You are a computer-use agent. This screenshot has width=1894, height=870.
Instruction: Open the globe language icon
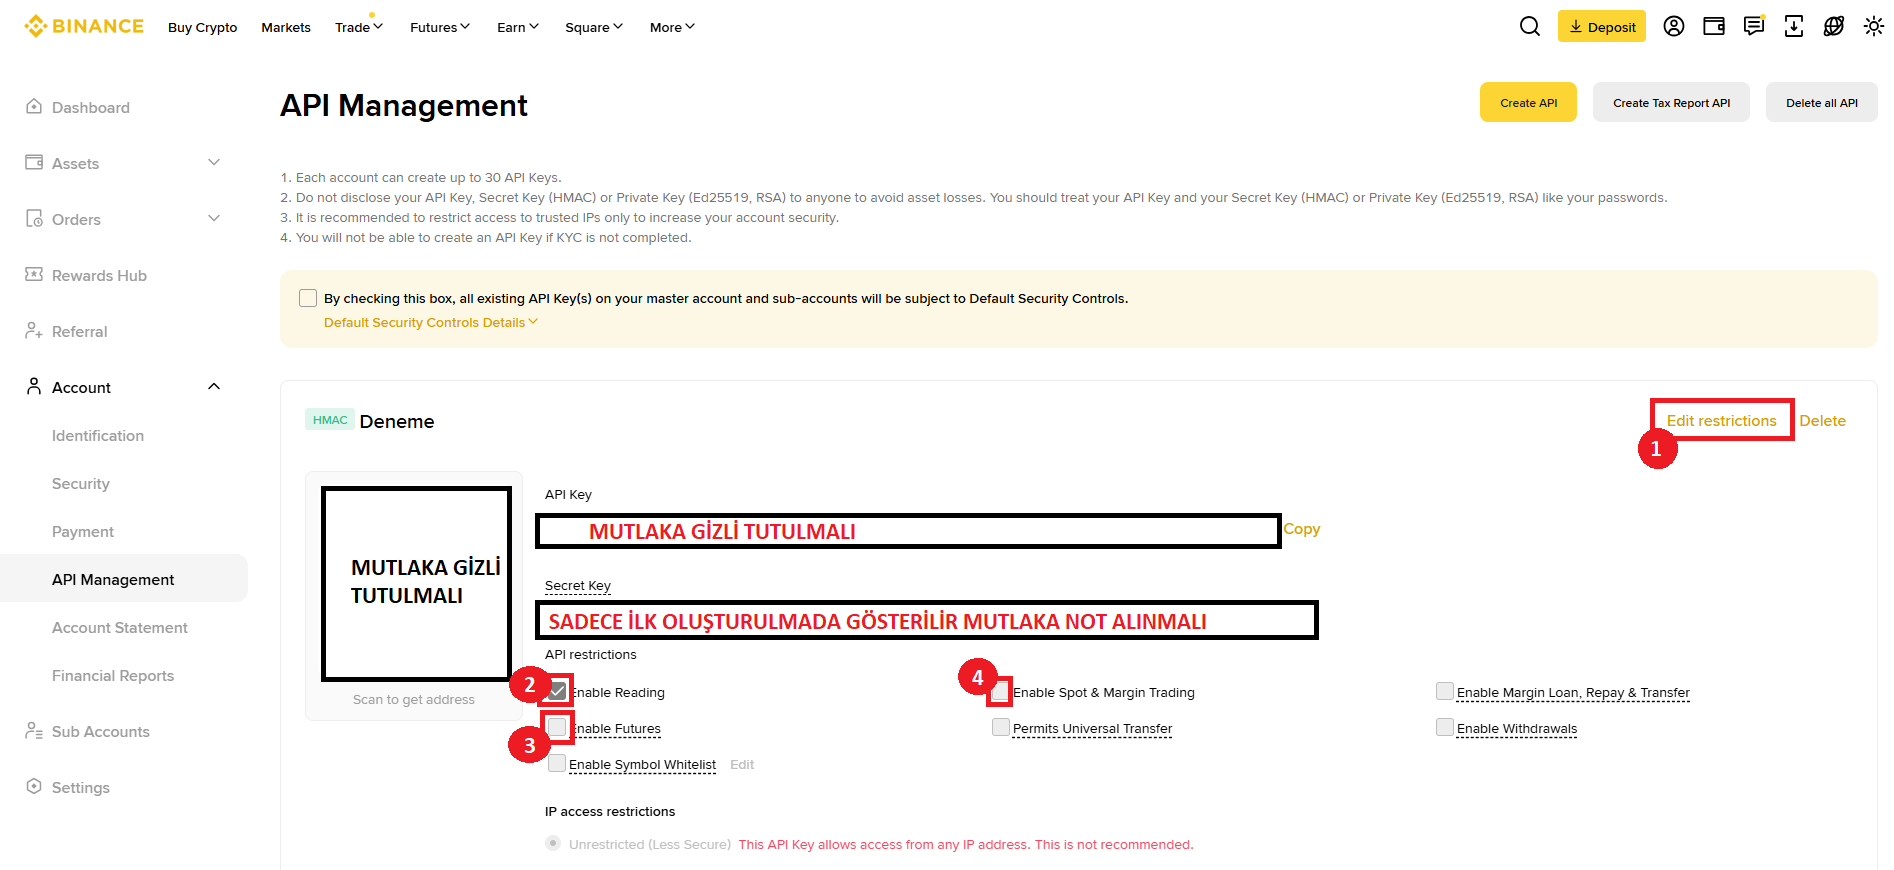point(1833,27)
